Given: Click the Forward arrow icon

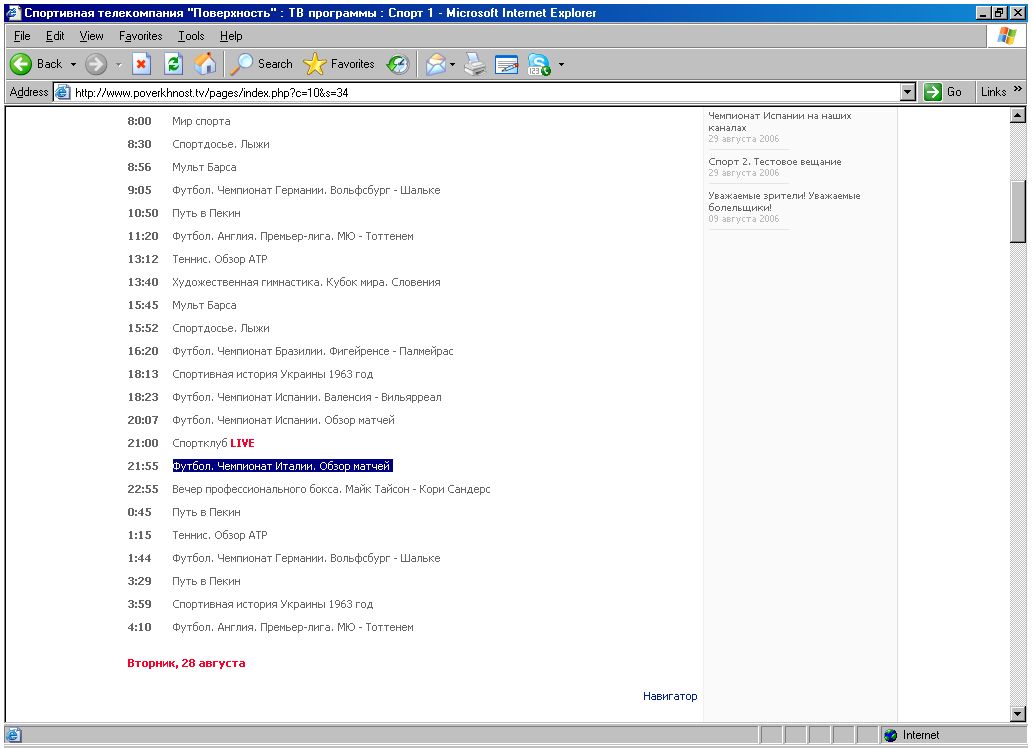Looking at the screenshot, I should 96,64.
